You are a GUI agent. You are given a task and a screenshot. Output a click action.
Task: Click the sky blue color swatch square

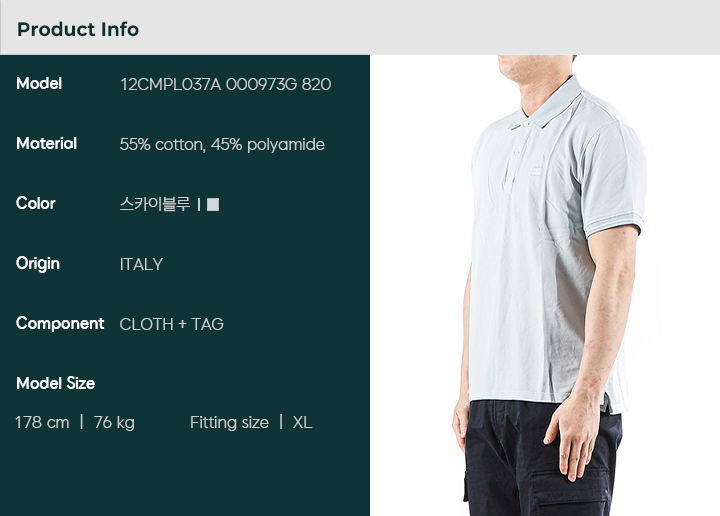click(x=213, y=204)
